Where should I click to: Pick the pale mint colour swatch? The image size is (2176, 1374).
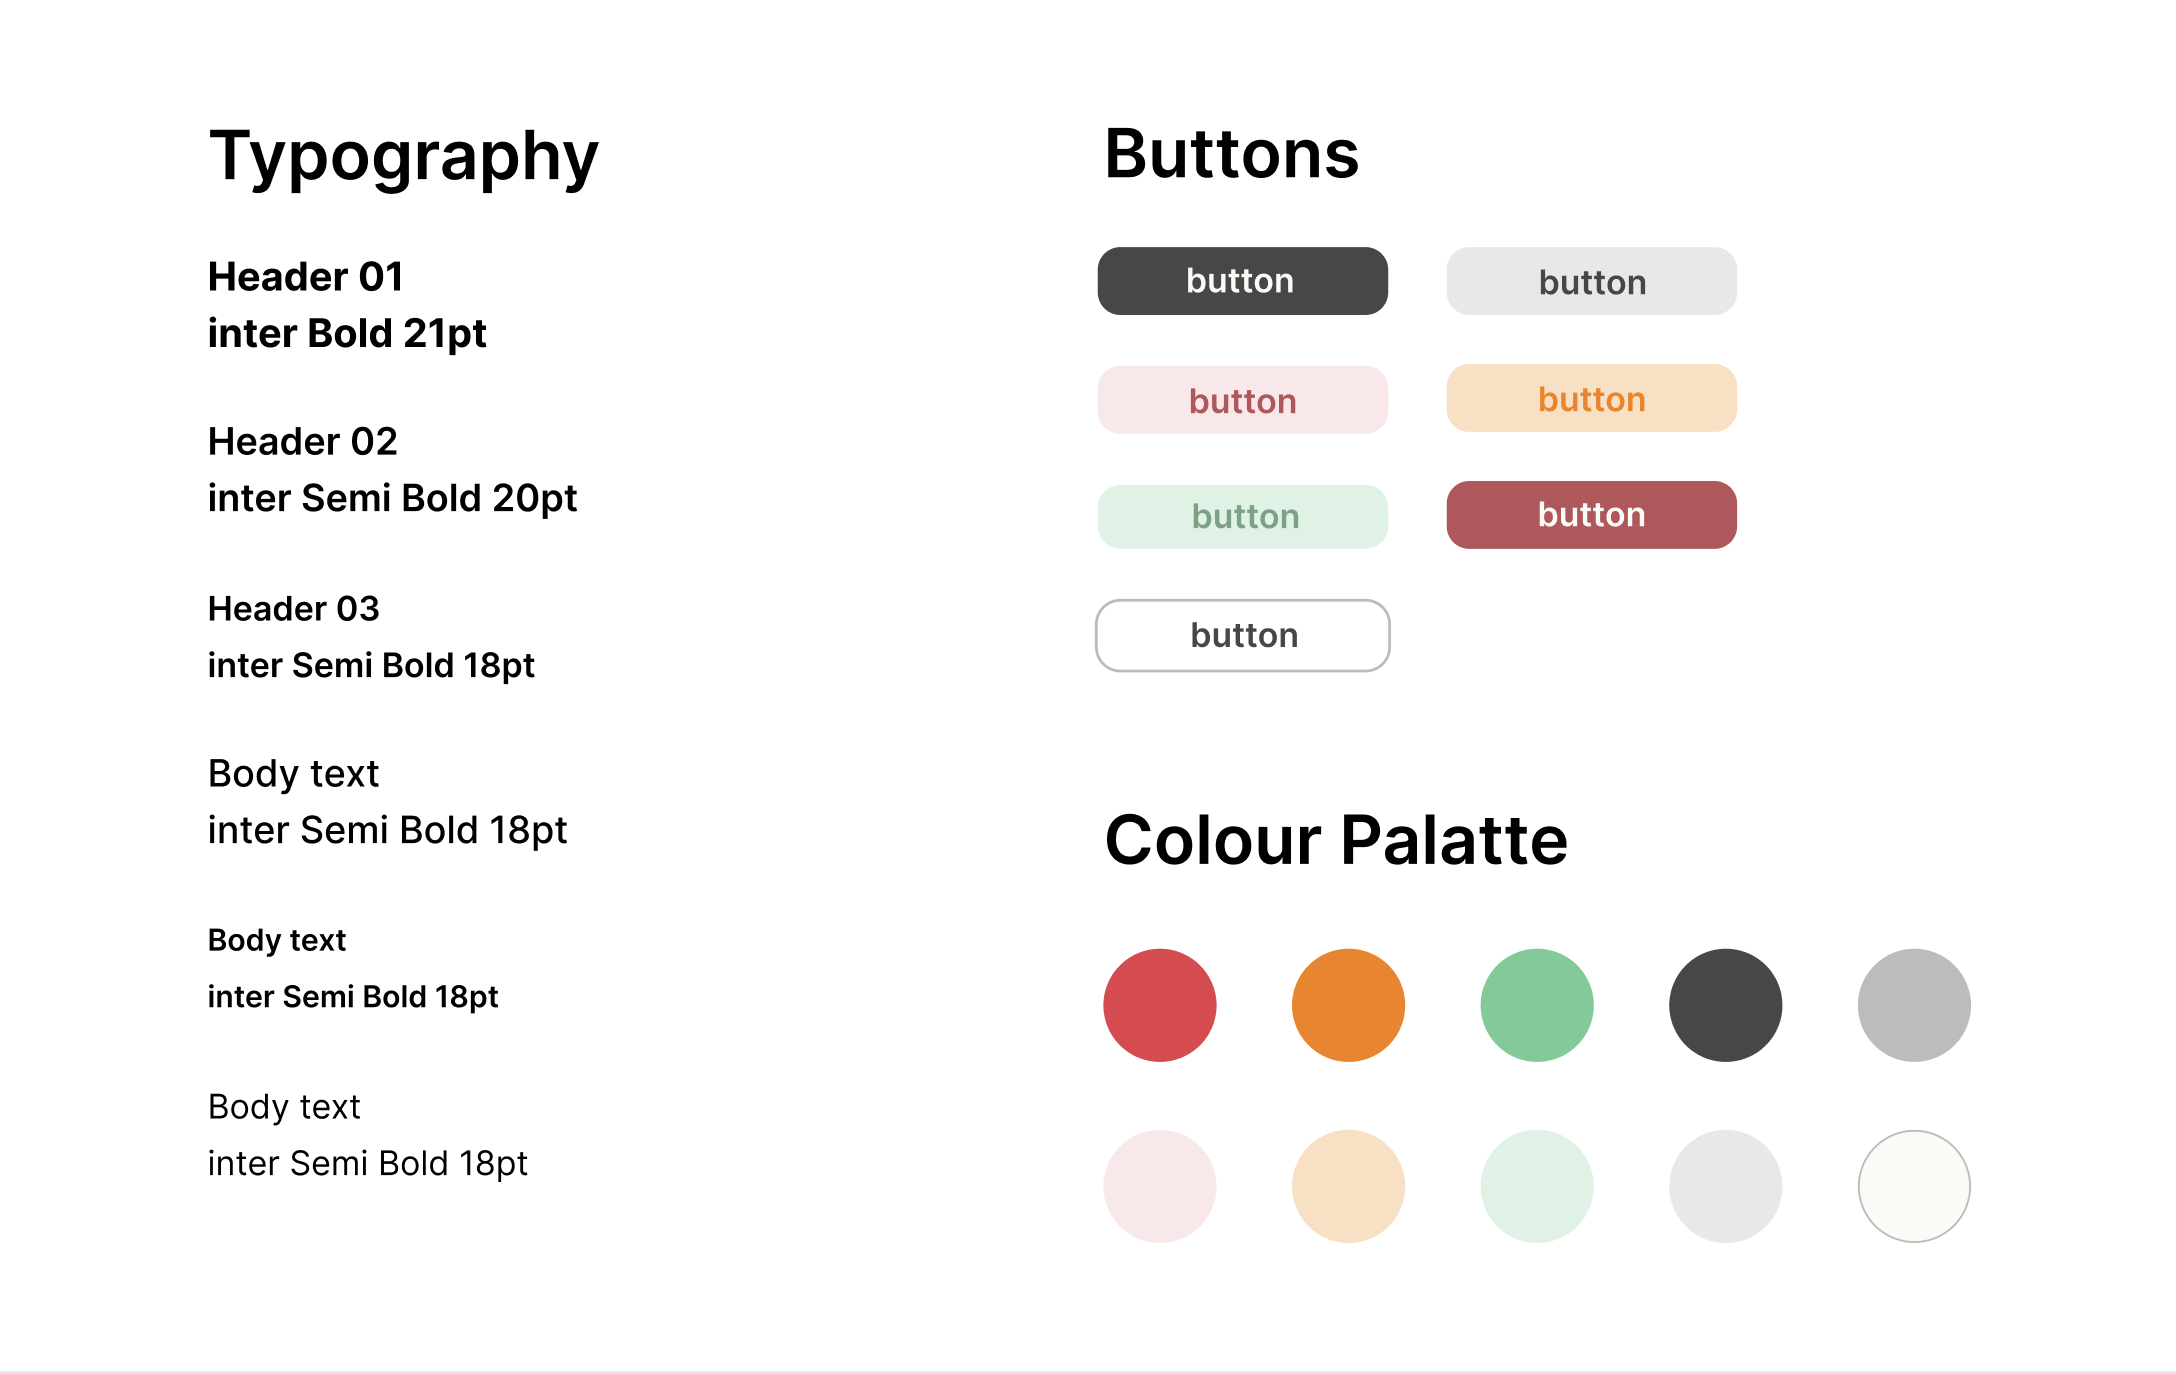1537,1186
